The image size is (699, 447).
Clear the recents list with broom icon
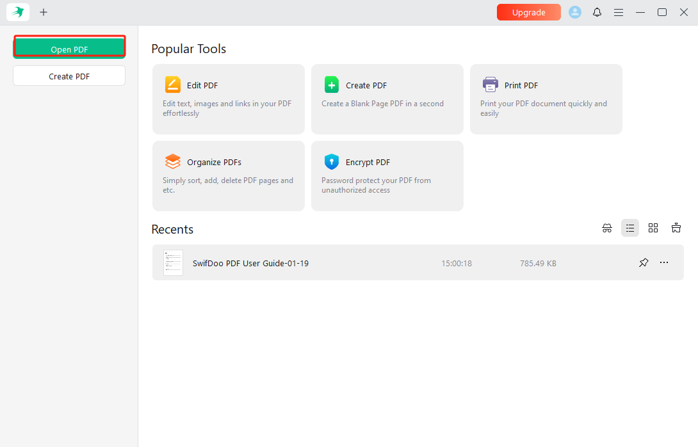(x=676, y=228)
